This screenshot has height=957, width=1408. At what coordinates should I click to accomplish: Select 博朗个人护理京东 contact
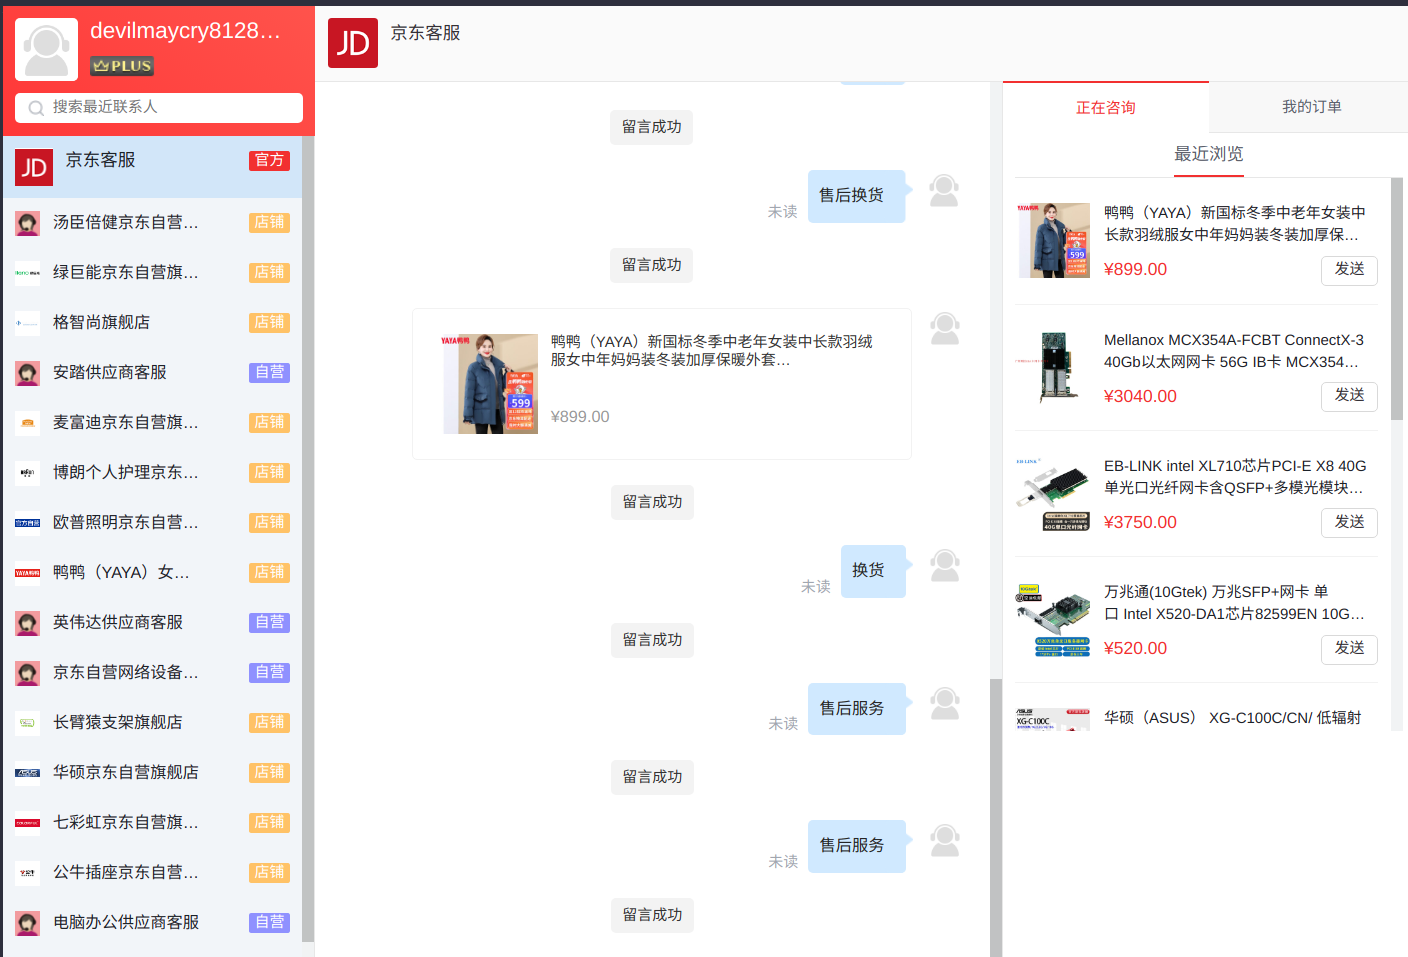coord(152,472)
